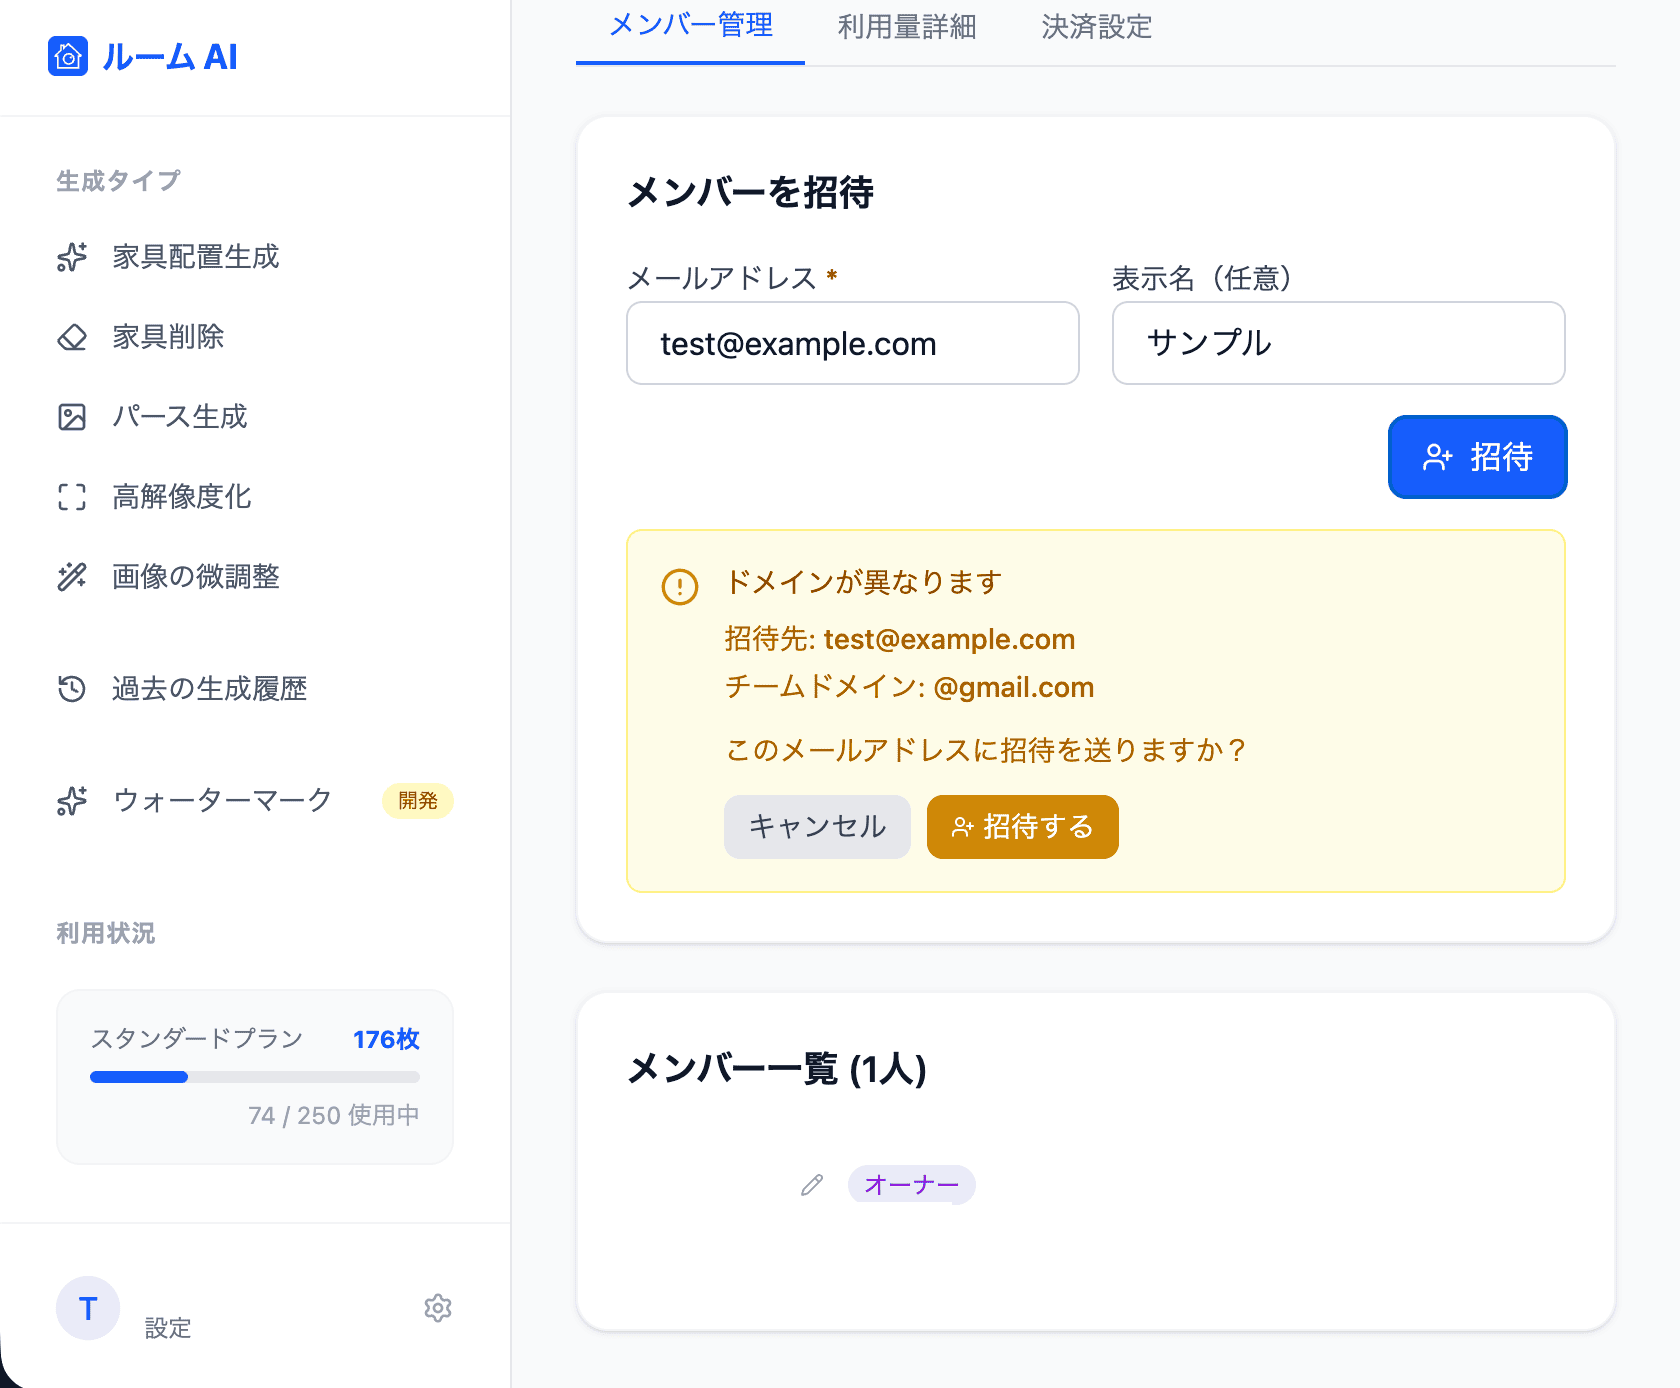Open the 利用量詳細 tab
The width and height of the screenshot is (1680, 1388).
coord(907,27)
